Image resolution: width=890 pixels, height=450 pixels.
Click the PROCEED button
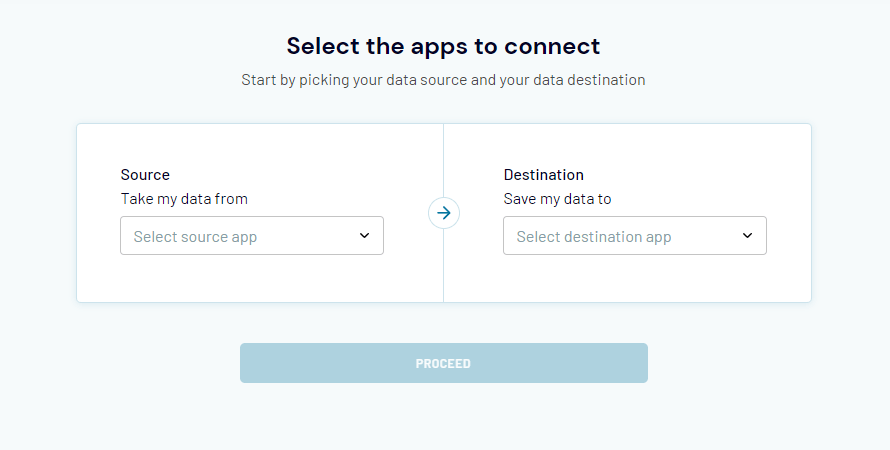pyautogui.click(x=444, y=363)
